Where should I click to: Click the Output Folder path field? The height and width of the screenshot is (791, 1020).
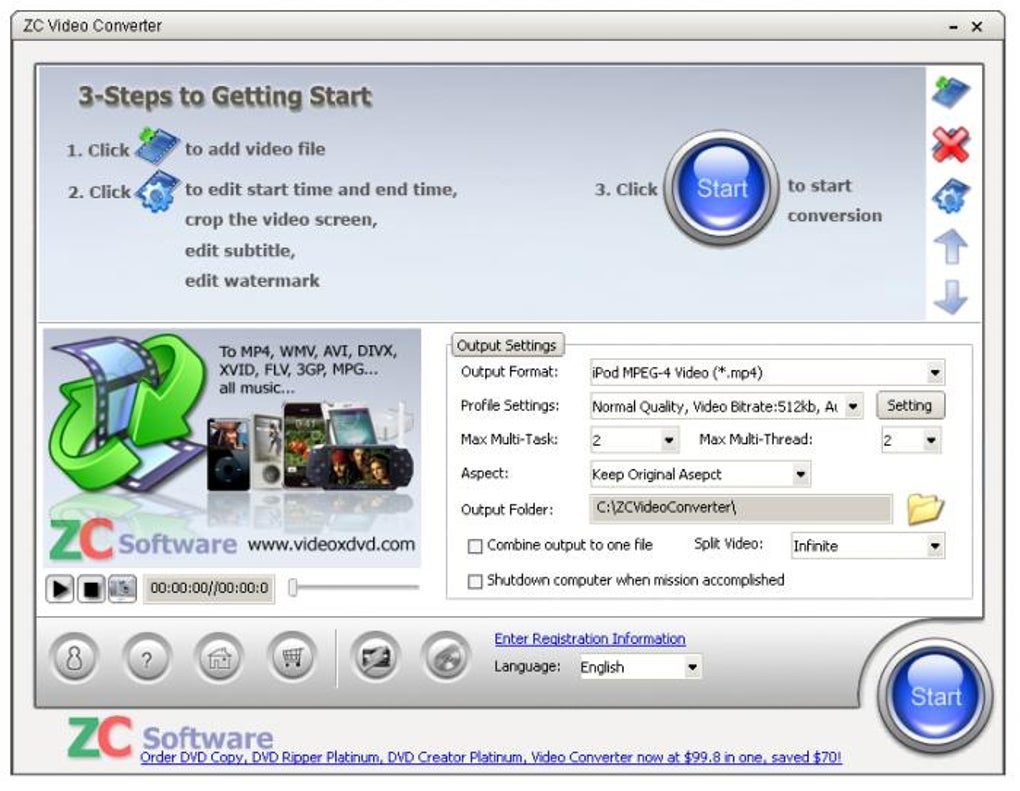[741, 508]
